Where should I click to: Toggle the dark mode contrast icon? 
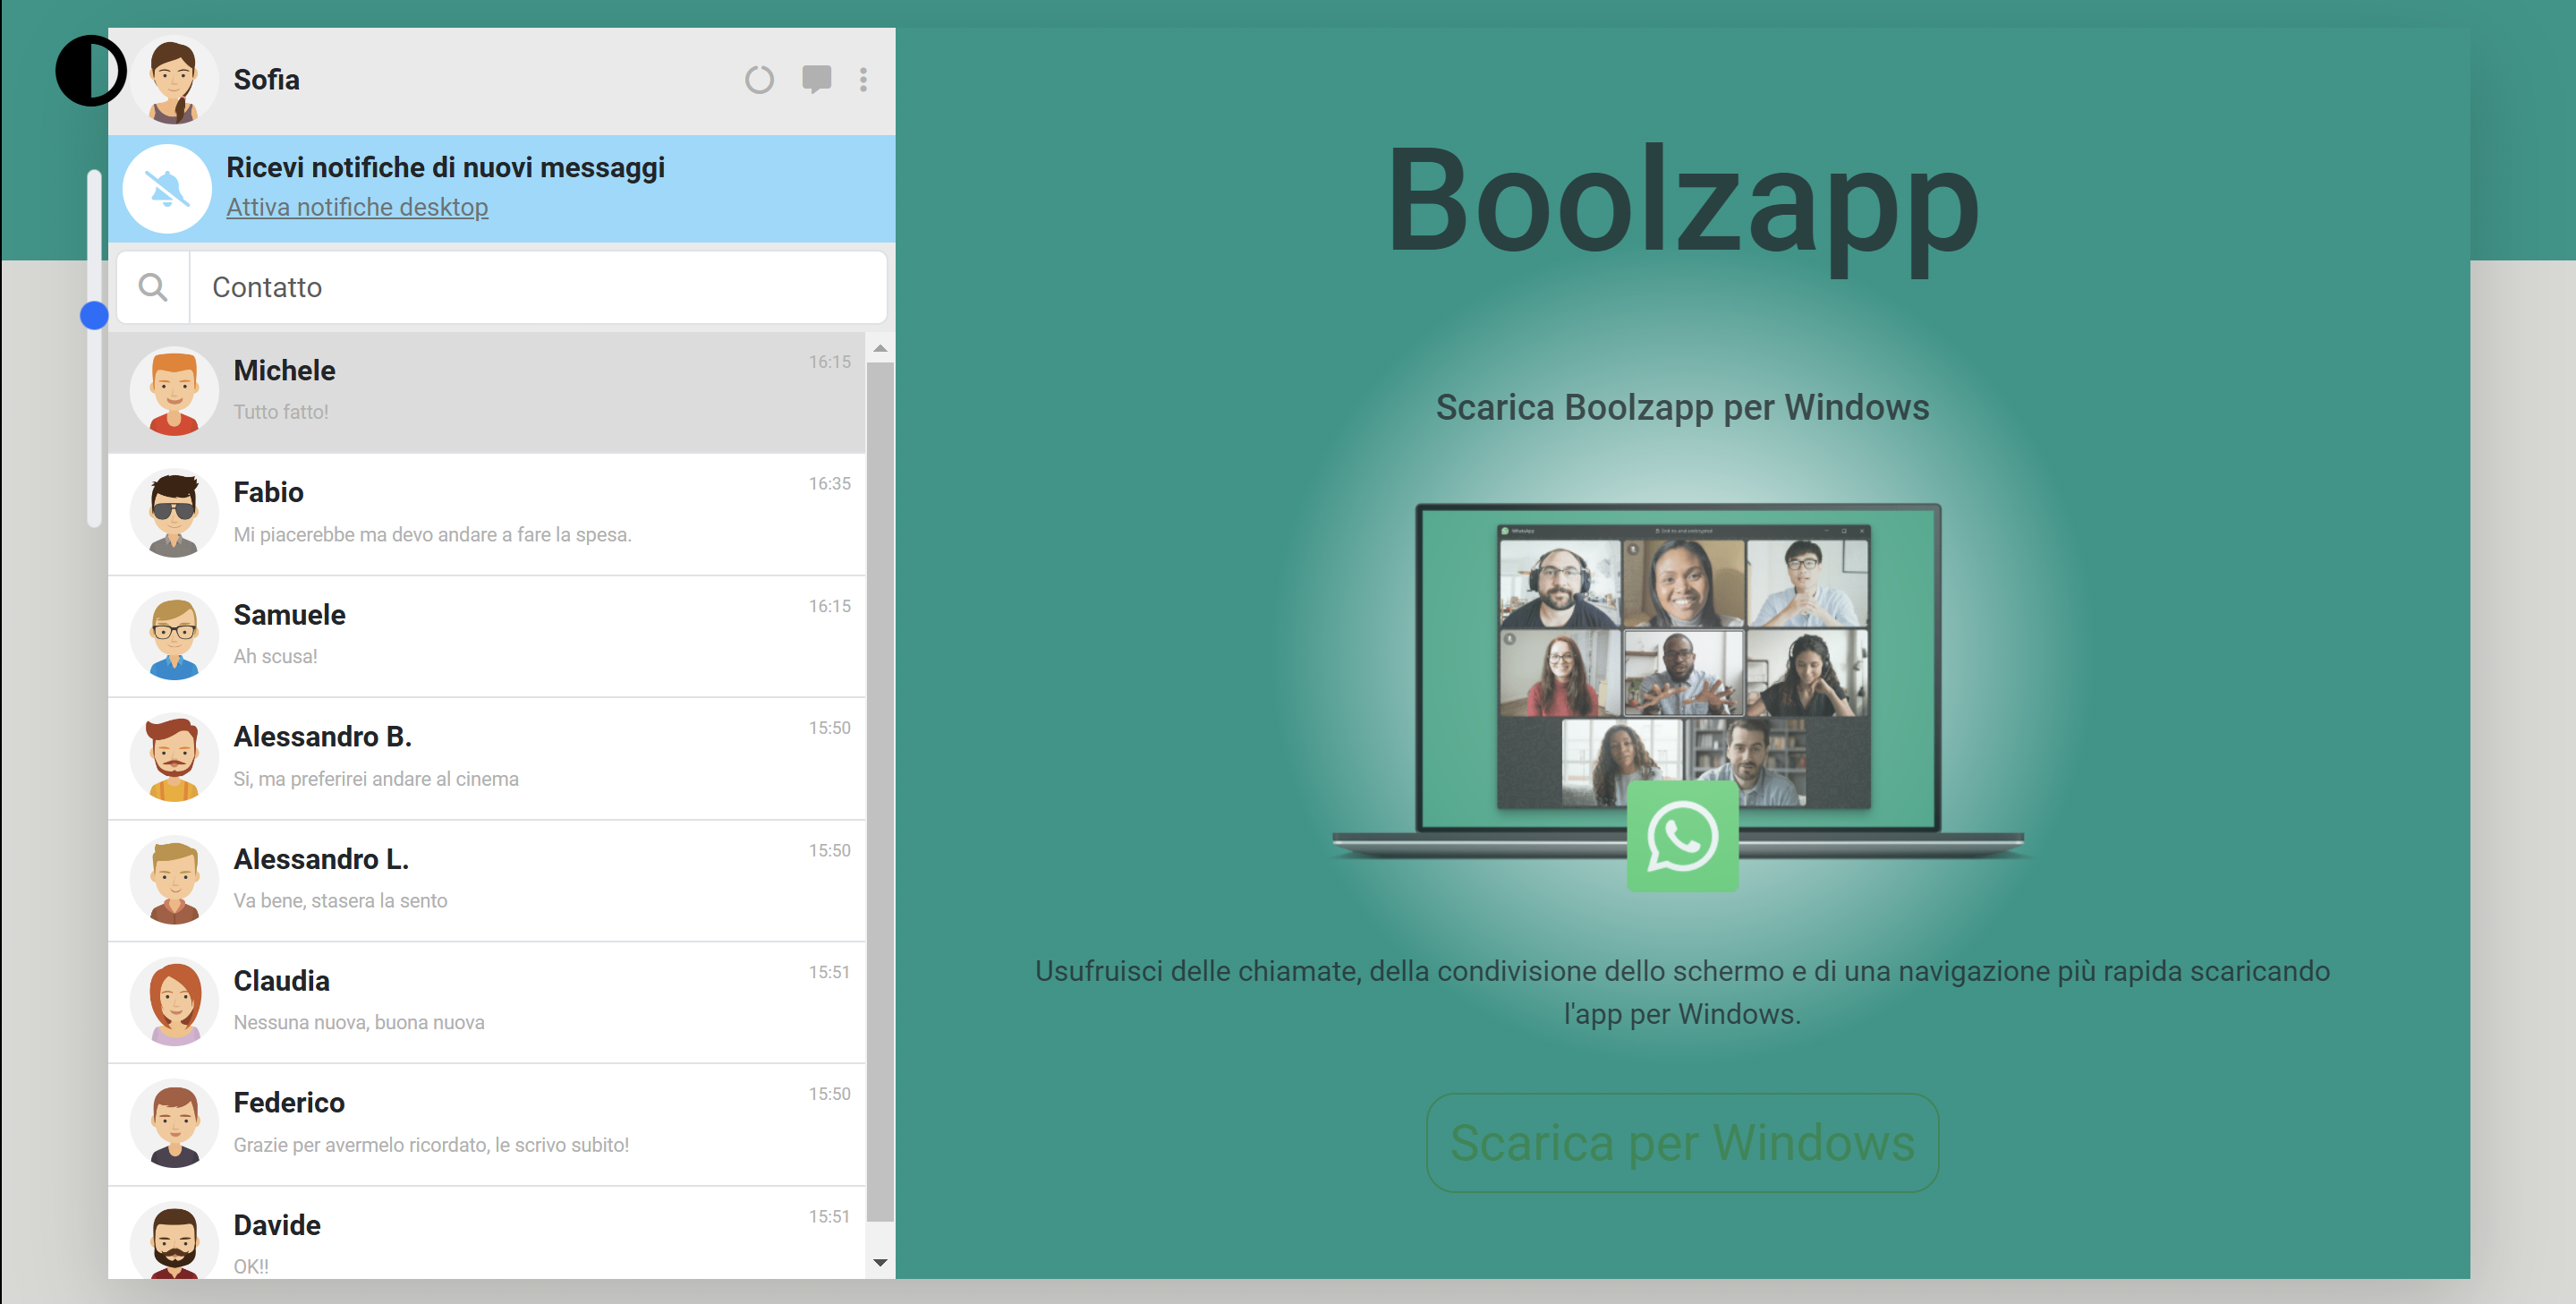(x=90, y=71)
